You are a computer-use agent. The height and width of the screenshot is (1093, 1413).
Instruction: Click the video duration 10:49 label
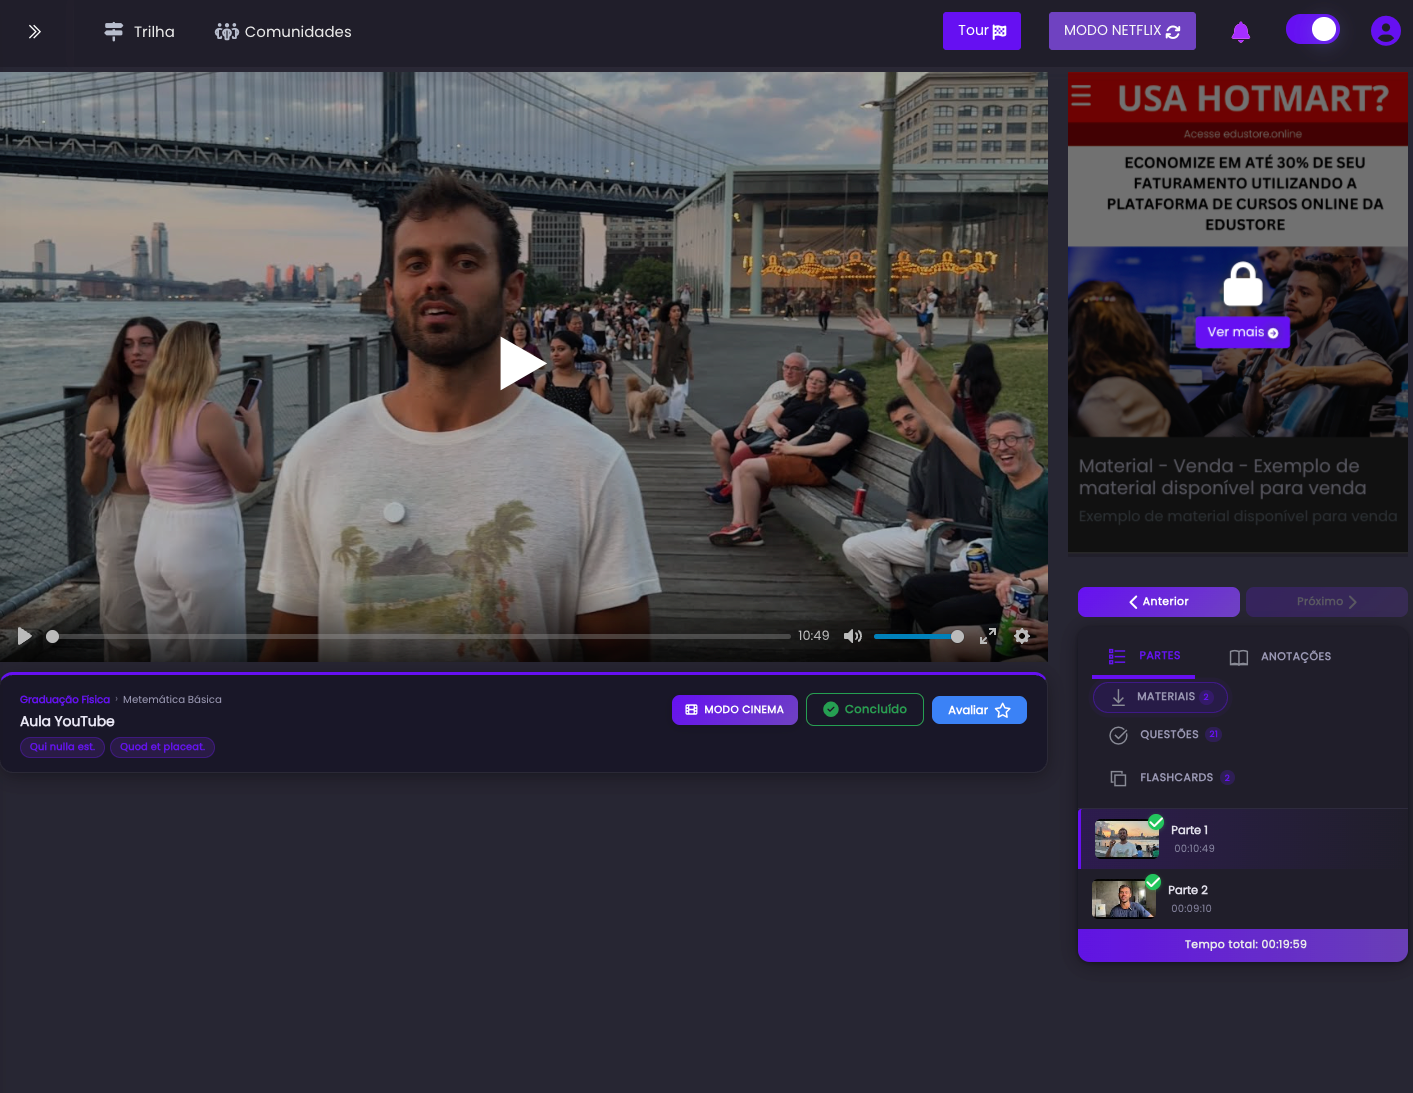pos(814,636)
